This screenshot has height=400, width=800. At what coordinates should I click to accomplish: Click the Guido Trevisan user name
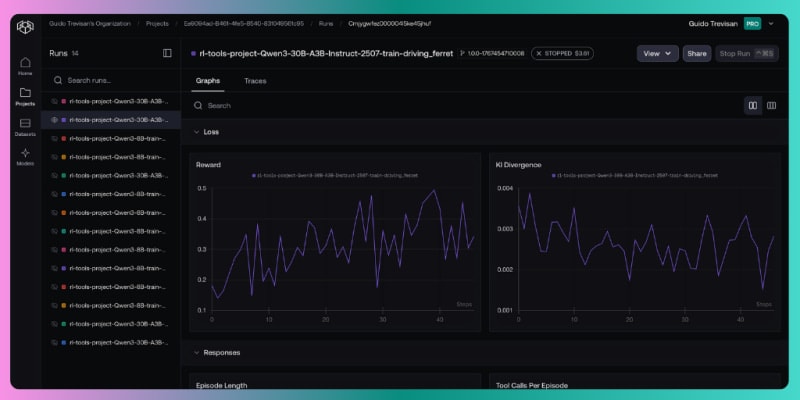(713, 23)
